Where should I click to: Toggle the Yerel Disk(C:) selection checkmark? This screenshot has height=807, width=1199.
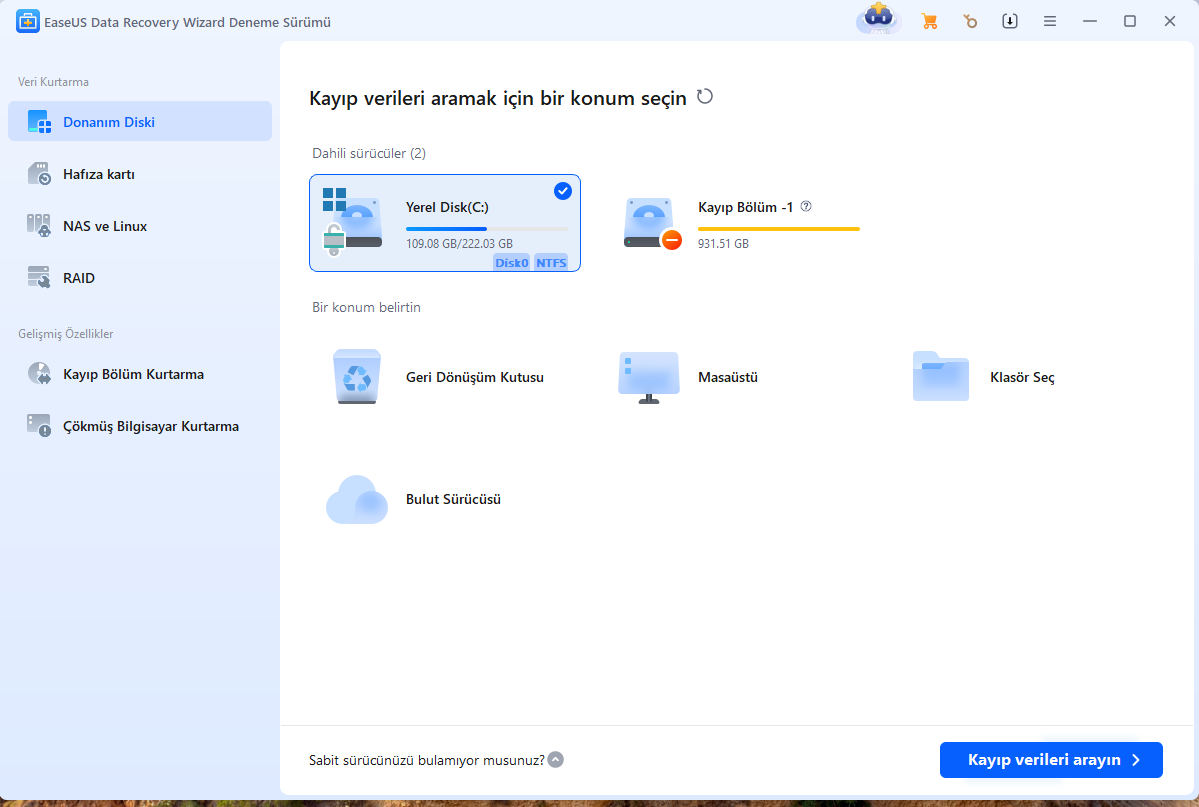click(563, 191)
